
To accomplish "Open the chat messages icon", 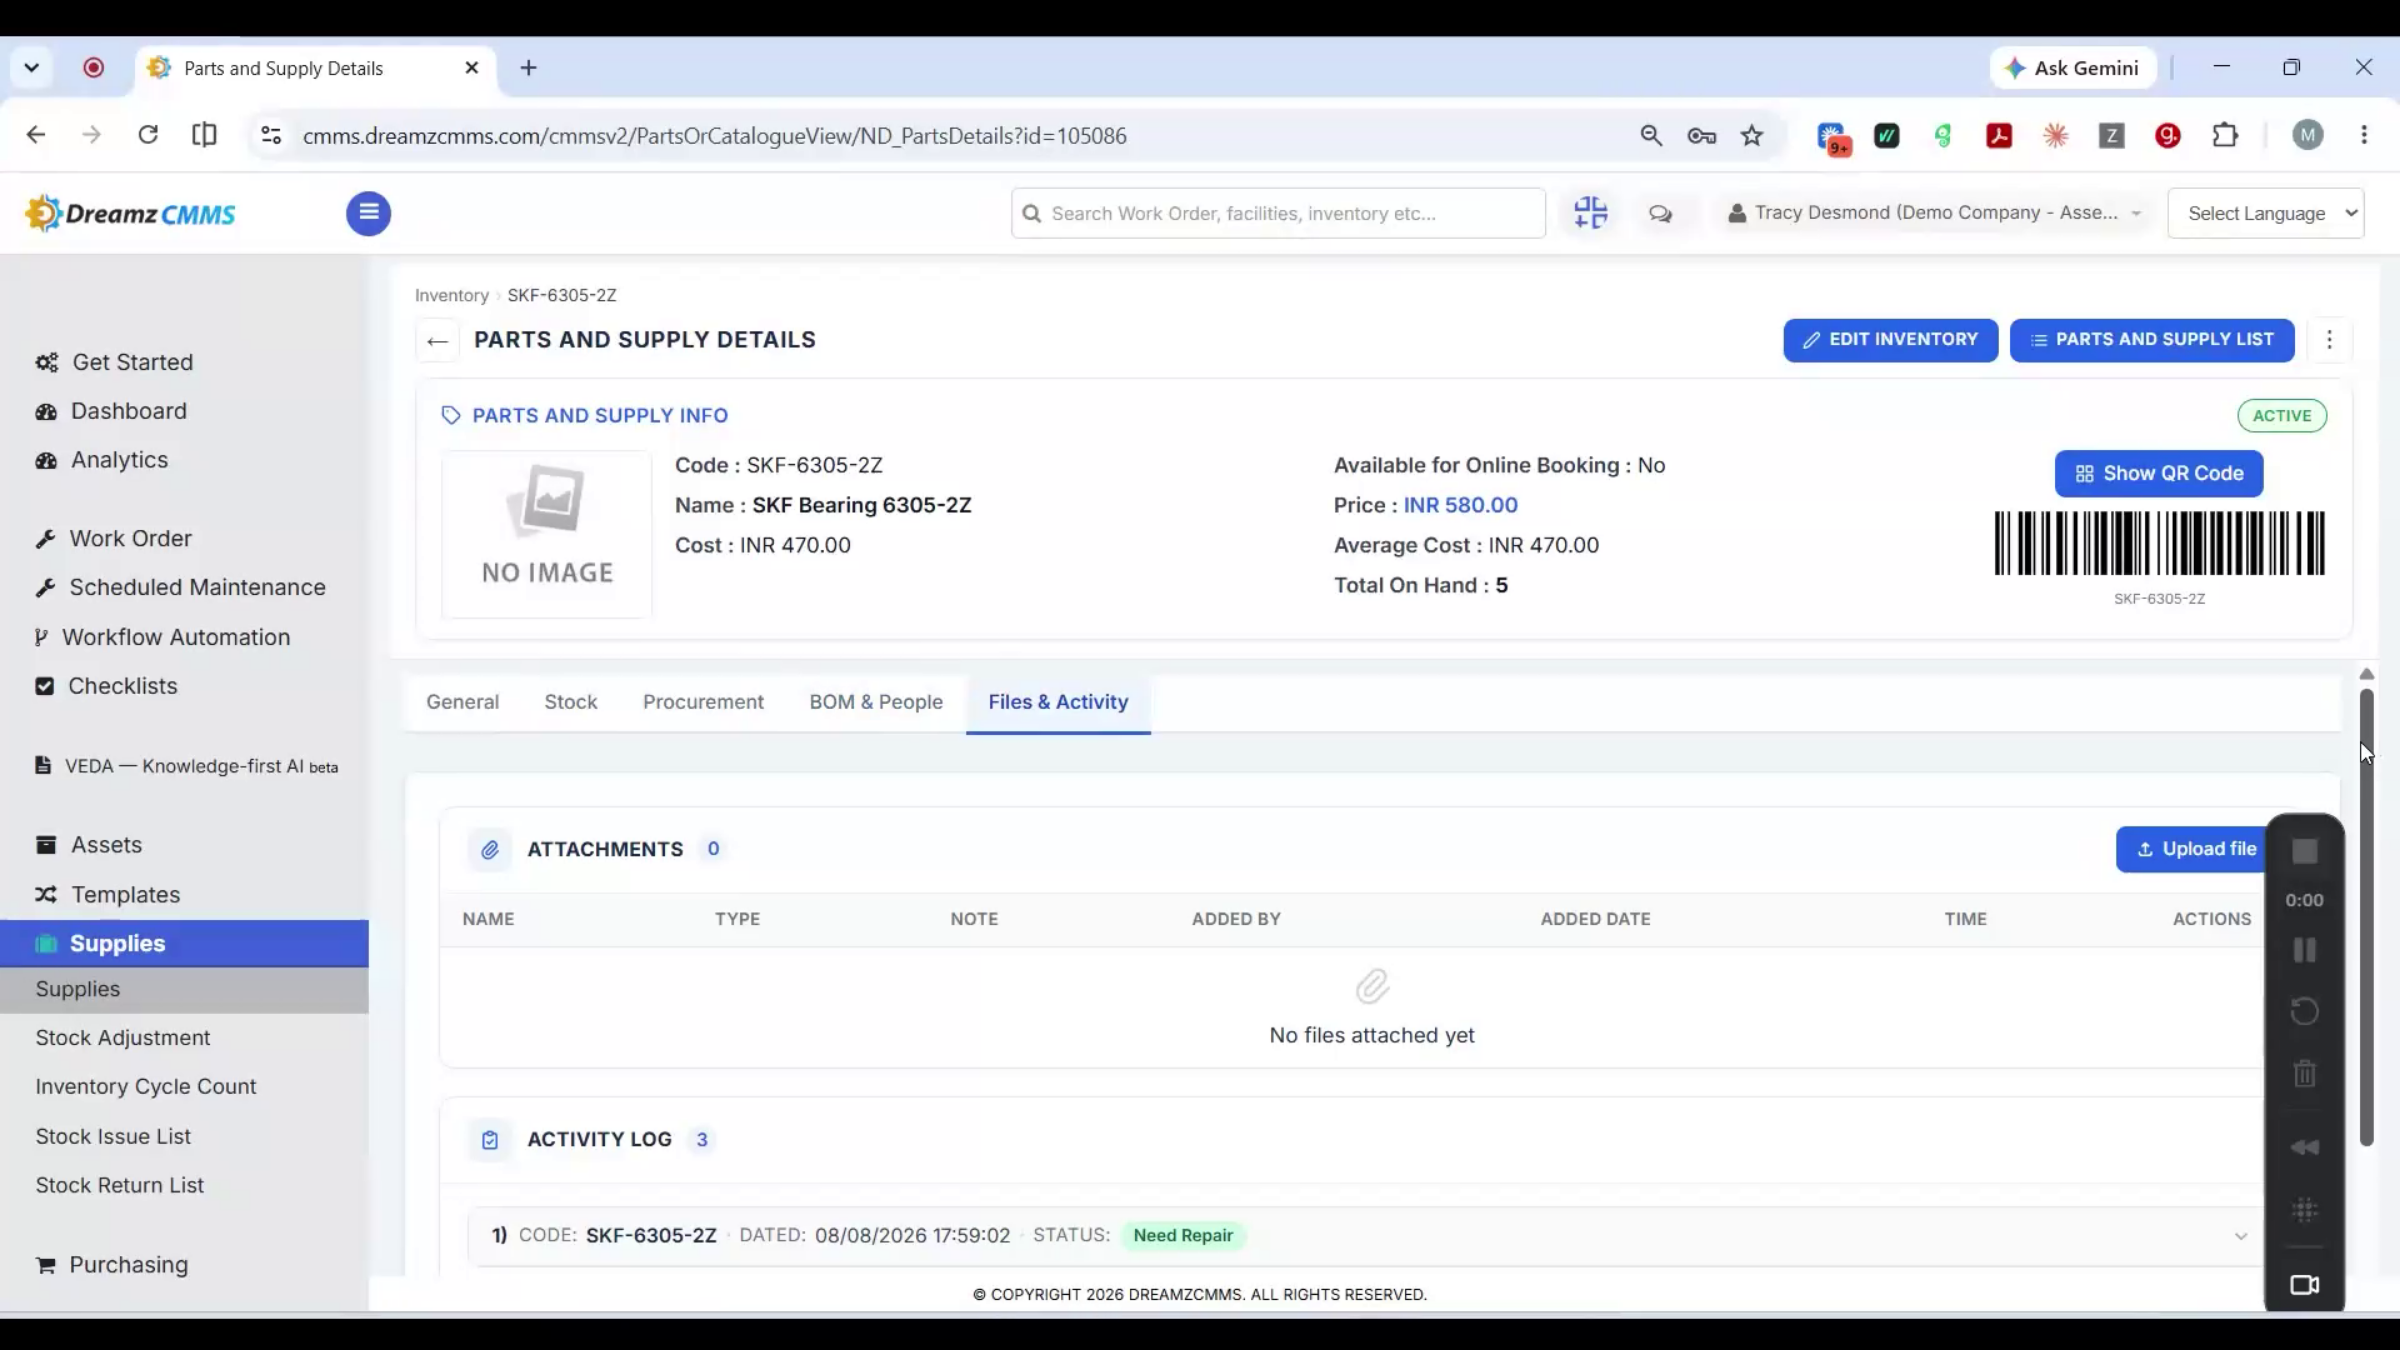I will (1660, 214).
